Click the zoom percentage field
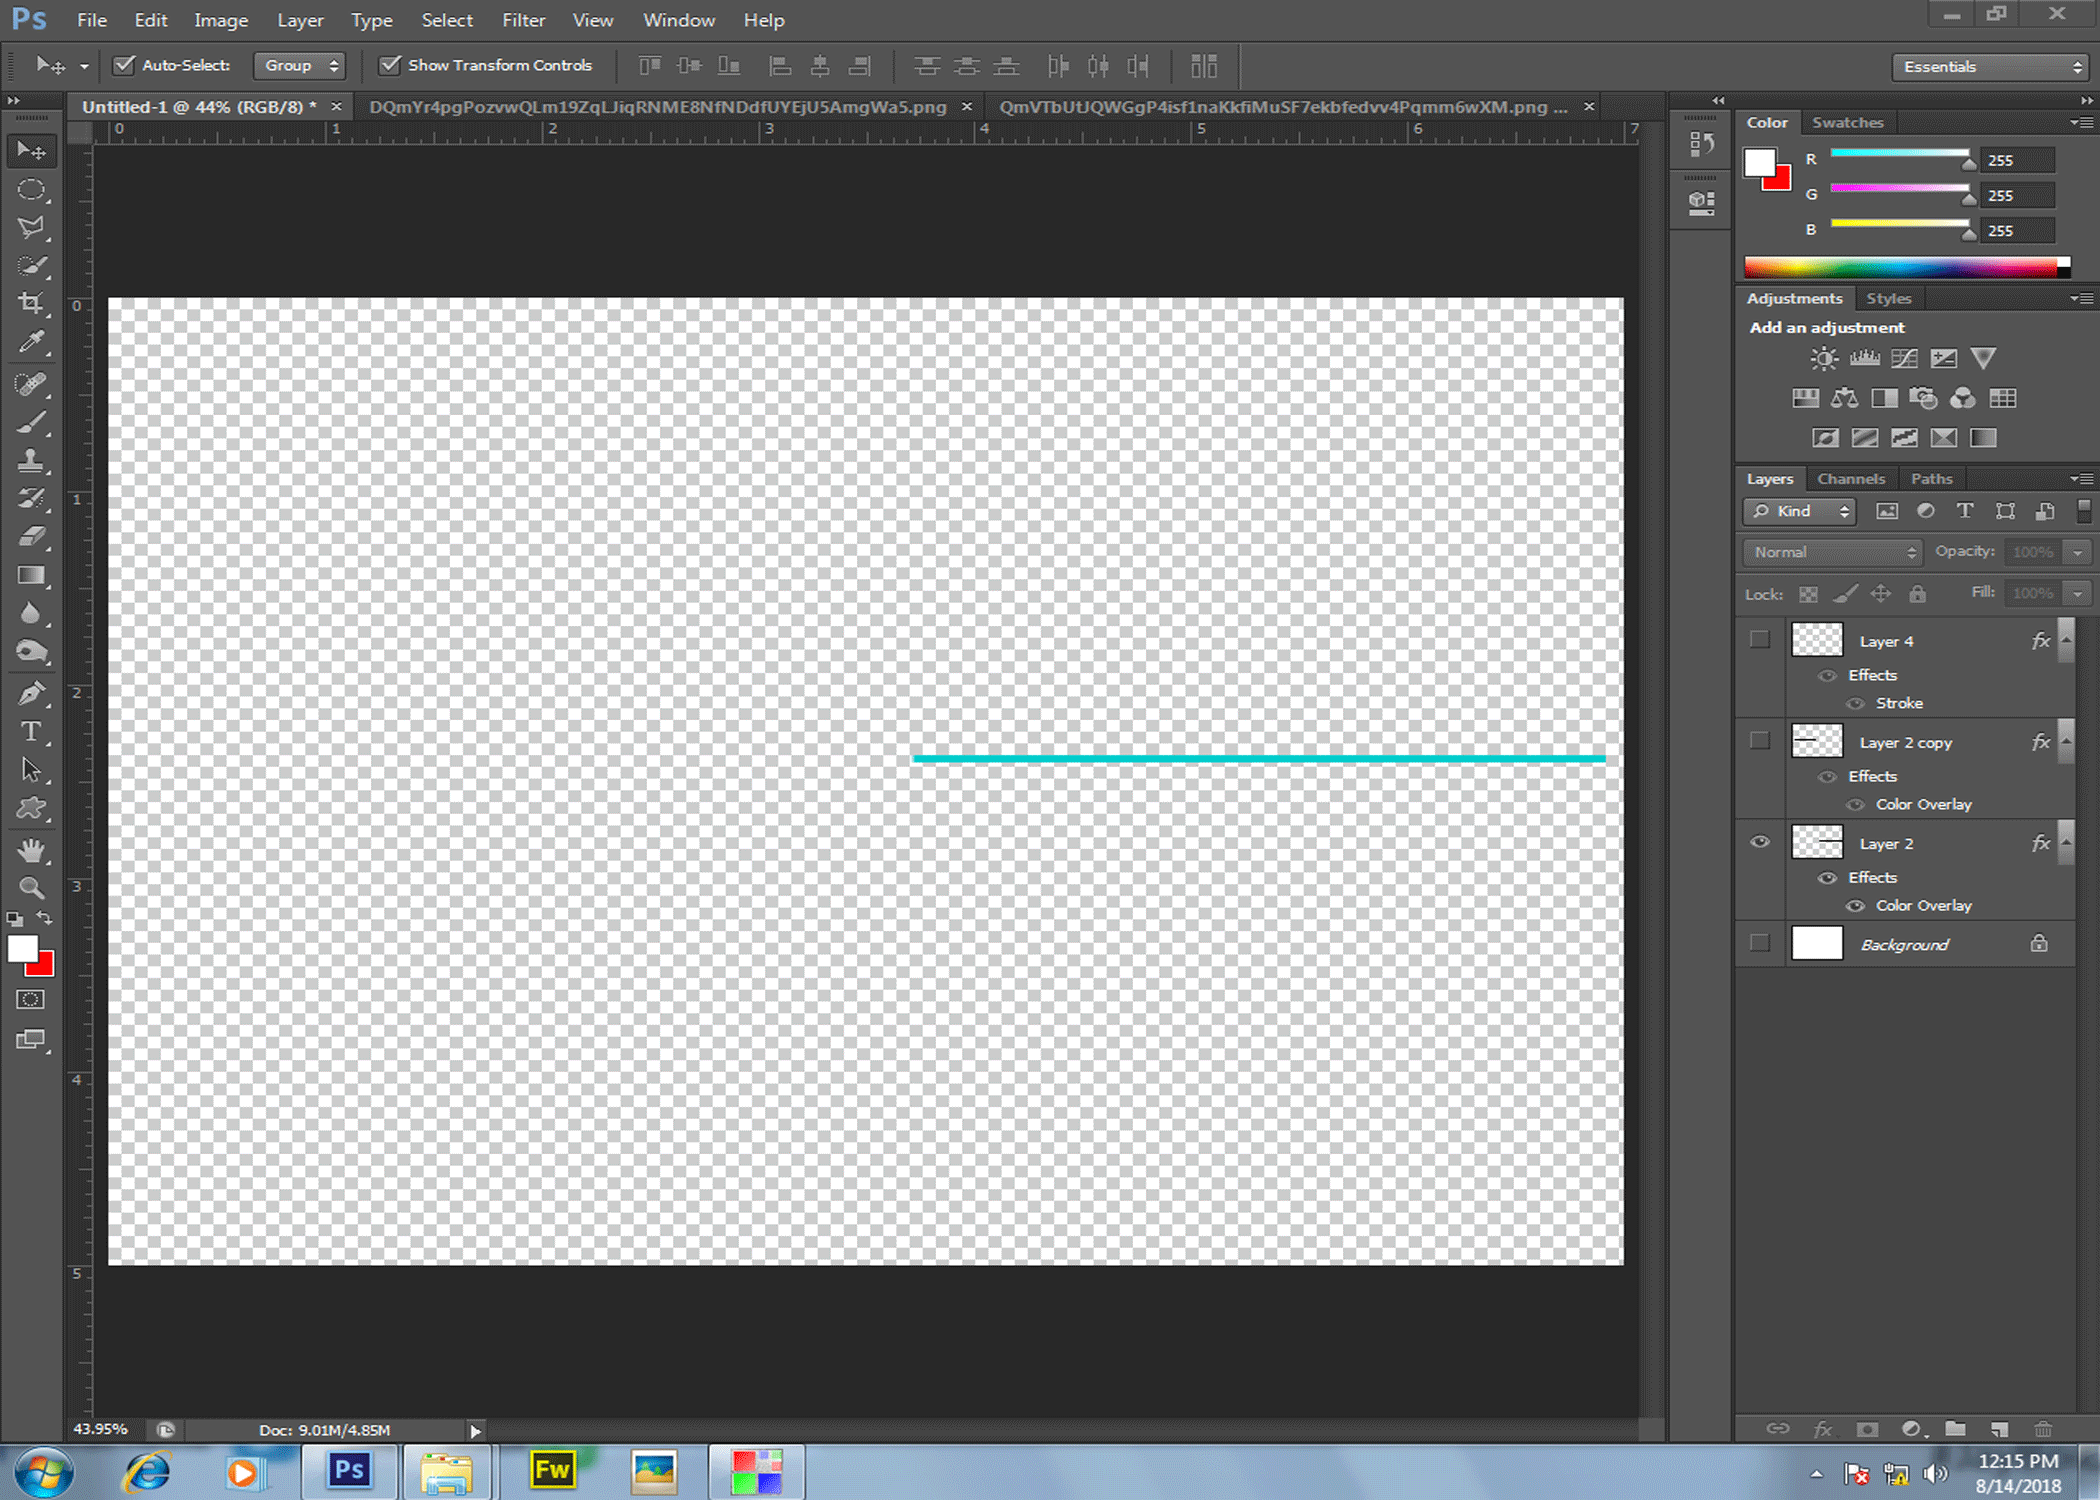This screenshot has height=1500, width=2100. 101,1429
